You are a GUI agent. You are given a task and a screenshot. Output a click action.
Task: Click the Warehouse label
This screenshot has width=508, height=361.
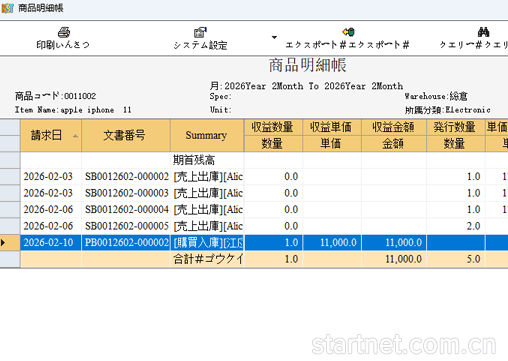point(436,96)
